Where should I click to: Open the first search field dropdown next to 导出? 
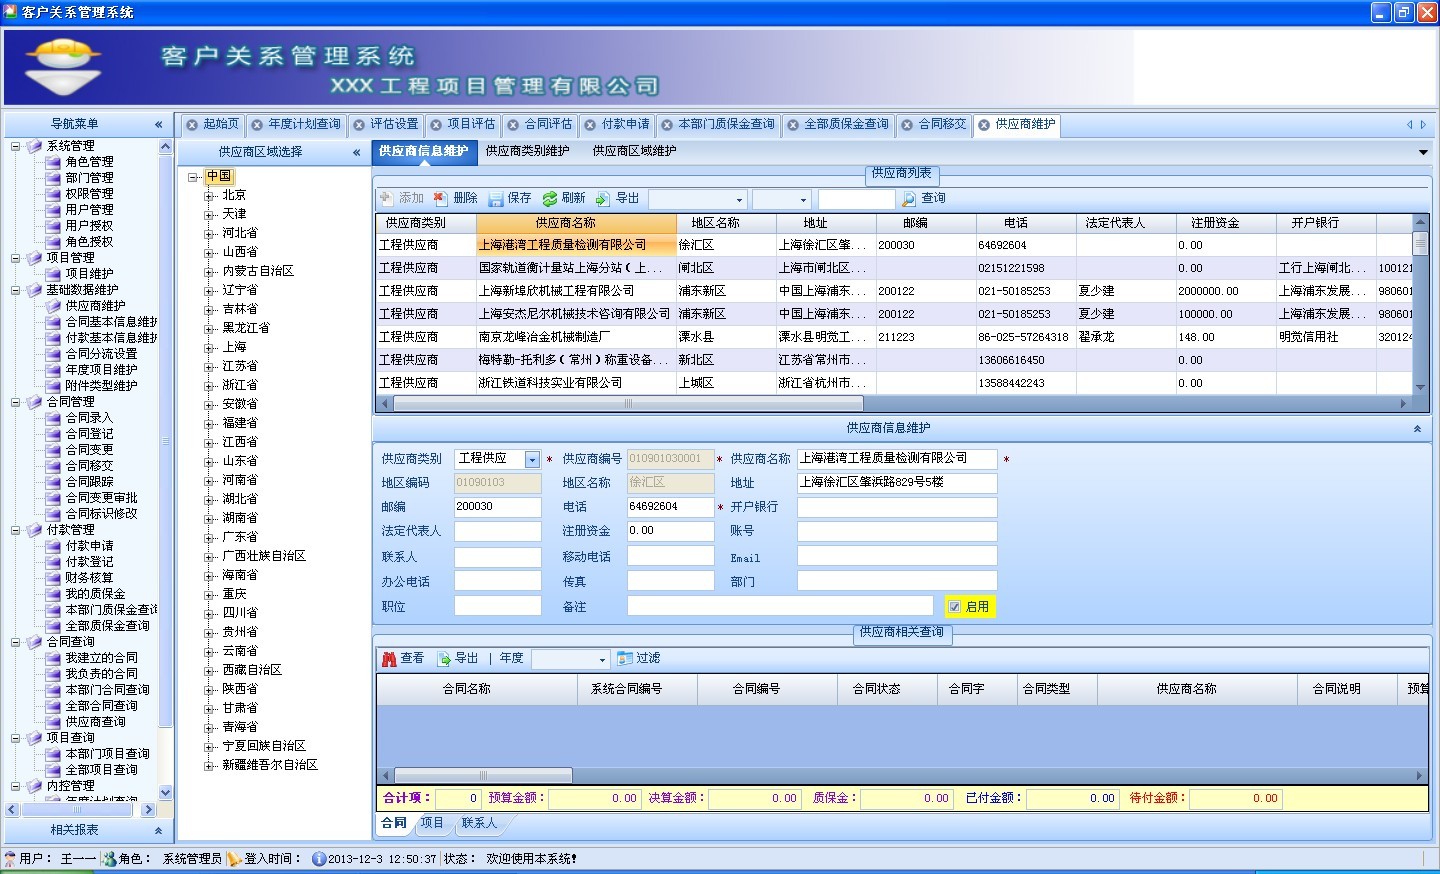(739, 200)
